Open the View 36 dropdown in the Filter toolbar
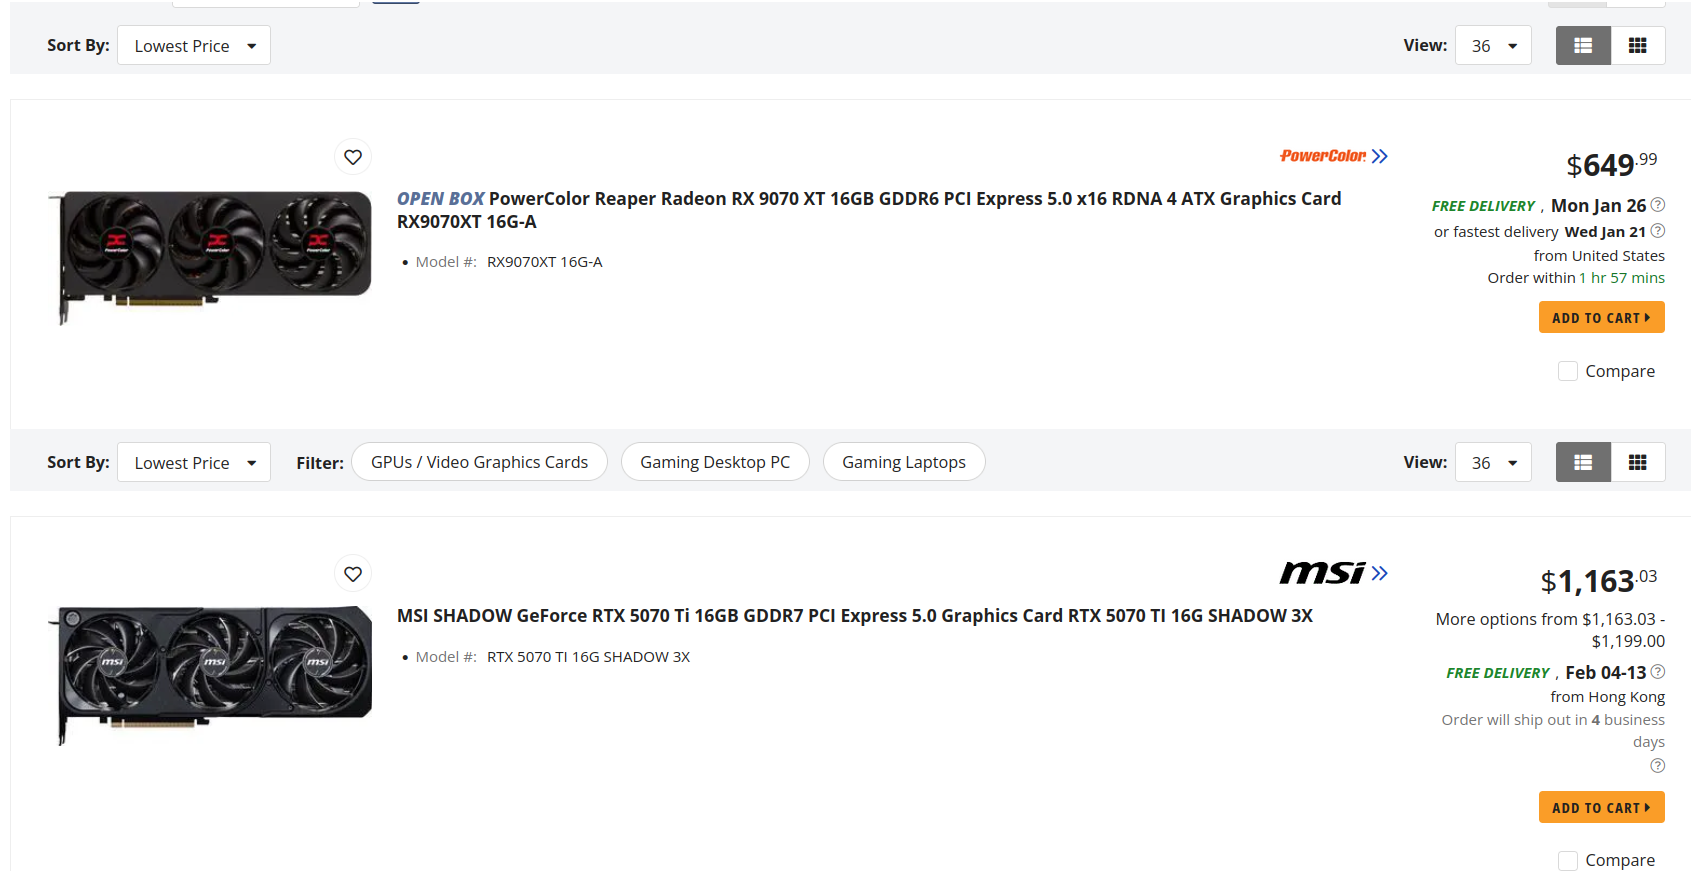1692x881 pixels. 1493,462
